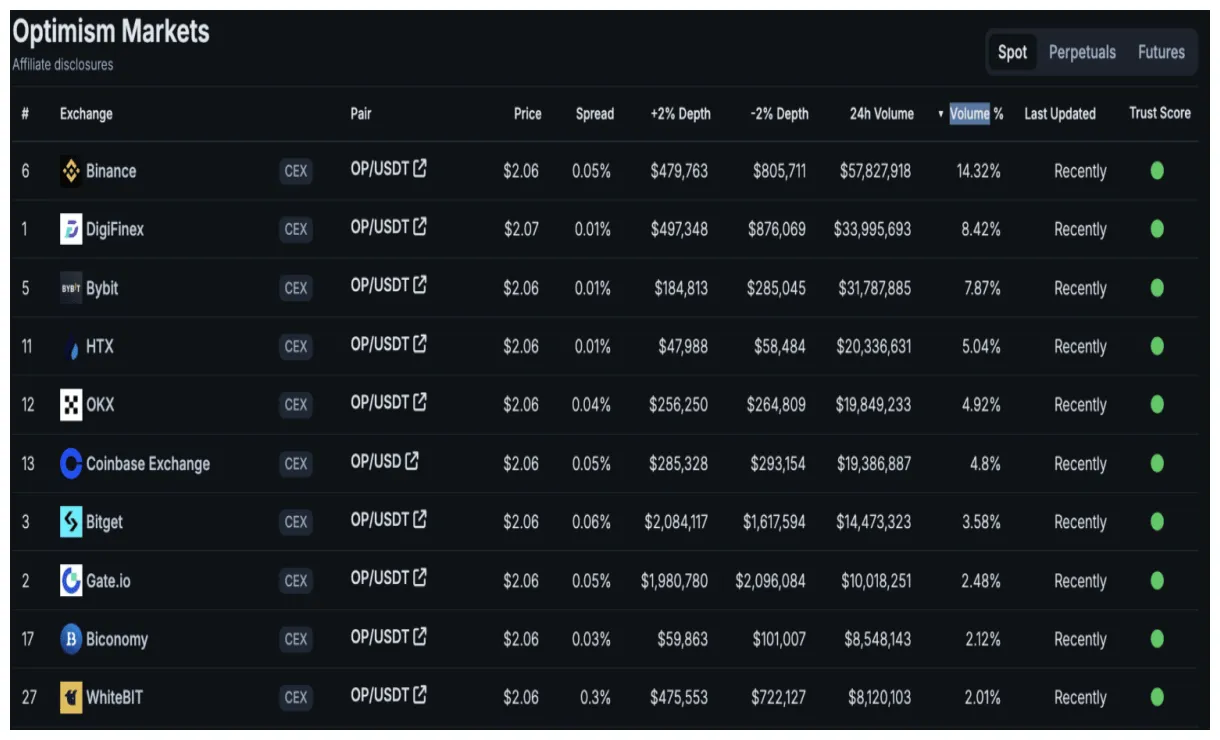Click the CEX badge in the Bybit row

coord(296,288)
